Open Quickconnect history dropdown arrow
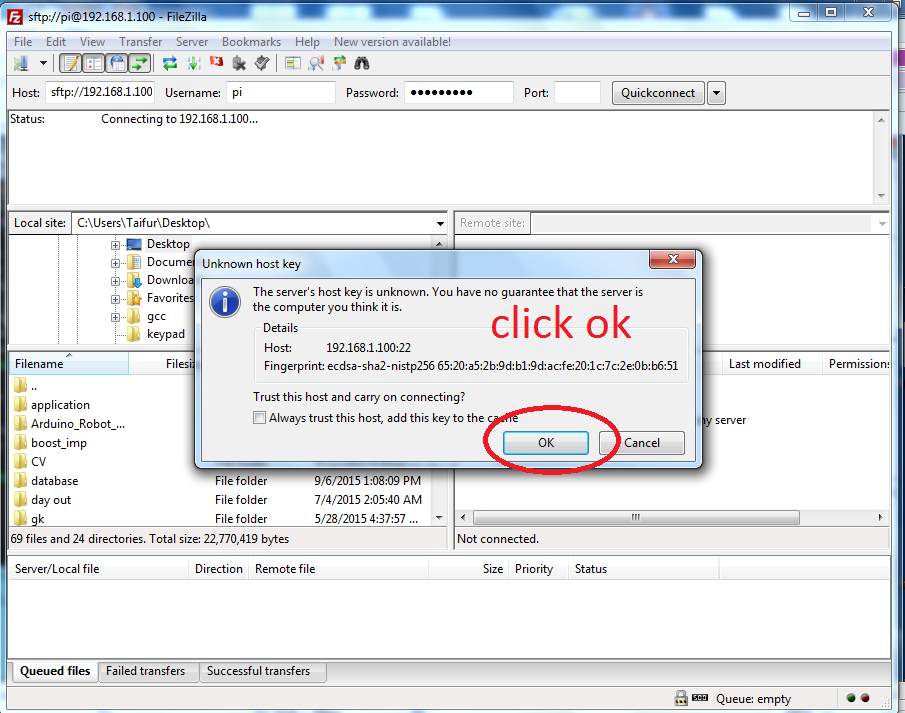The height and width of the screenshot is (713, 905). tap(716, 93)
